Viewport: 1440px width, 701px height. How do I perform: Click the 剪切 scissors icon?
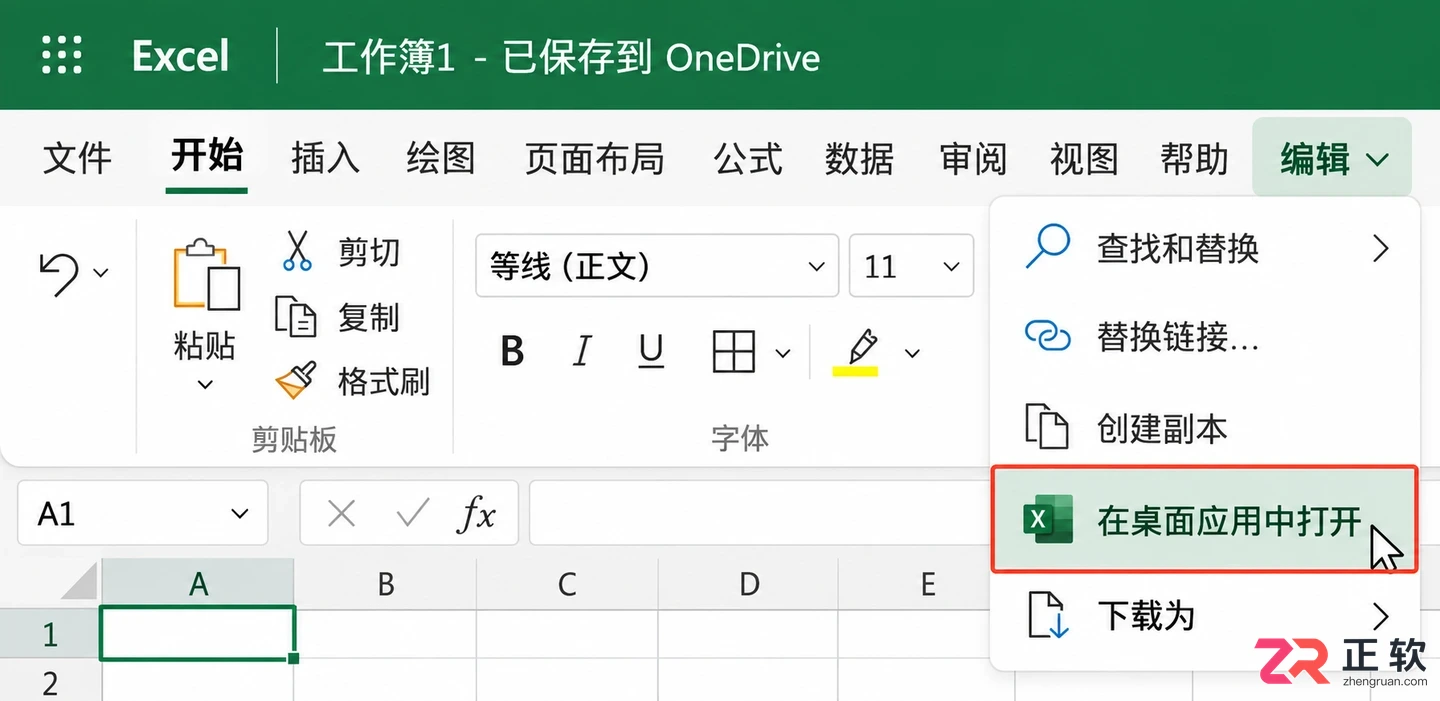[297, 251]
